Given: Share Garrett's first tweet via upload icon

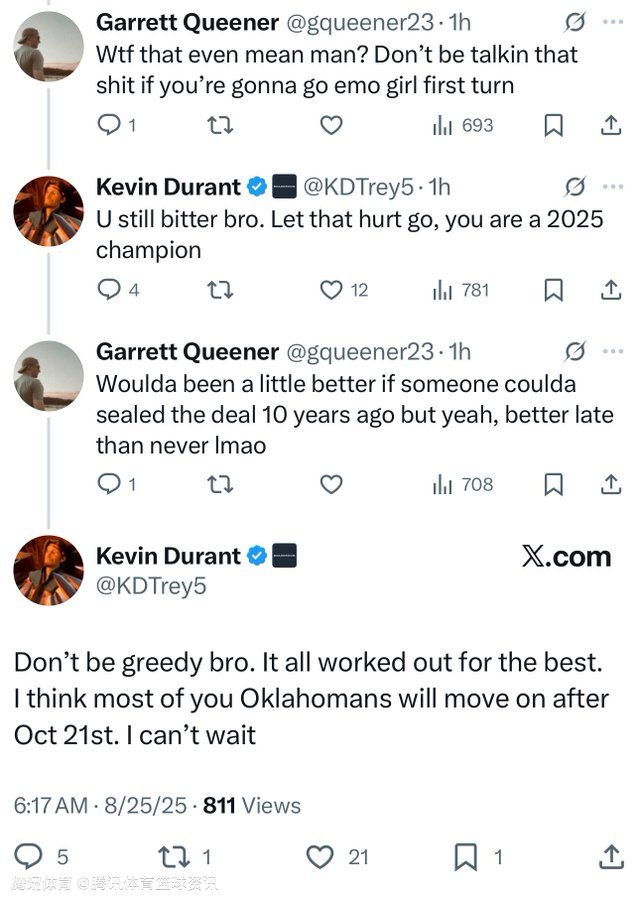Looking at the screenshot, I should point(611,125).
